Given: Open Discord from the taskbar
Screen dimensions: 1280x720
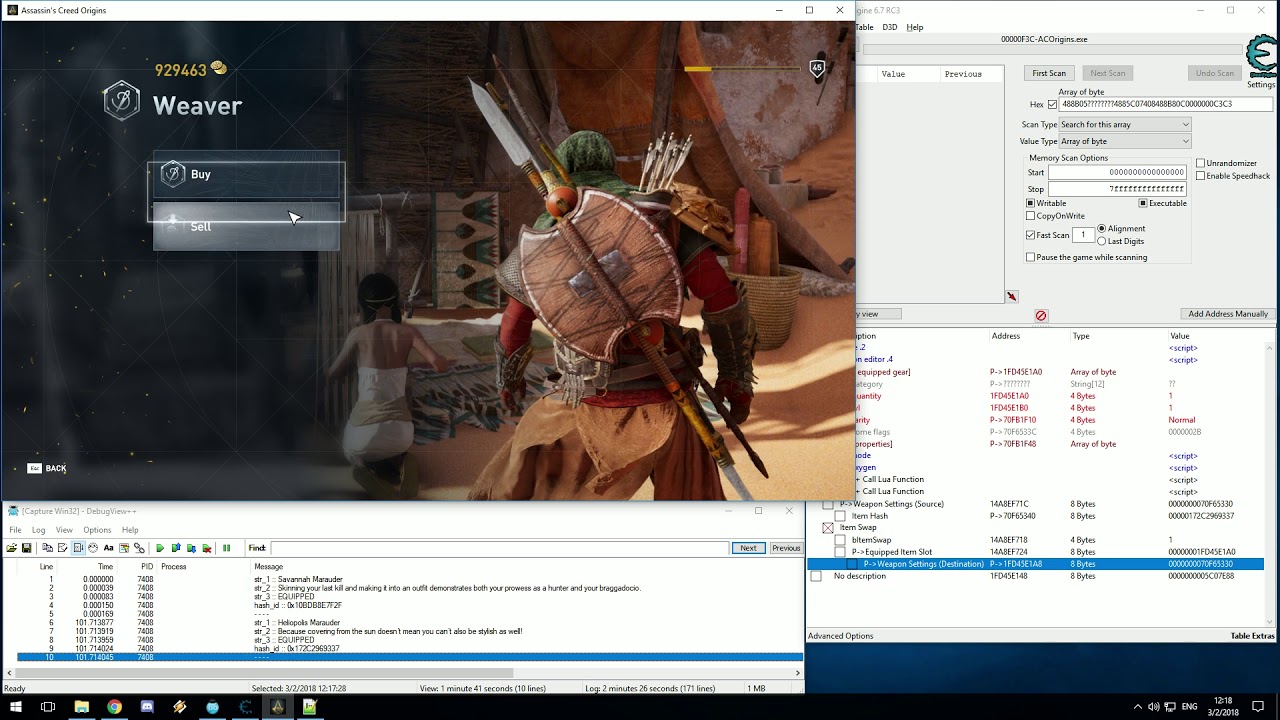Looking at the screenshot, I should click(147, 707).
